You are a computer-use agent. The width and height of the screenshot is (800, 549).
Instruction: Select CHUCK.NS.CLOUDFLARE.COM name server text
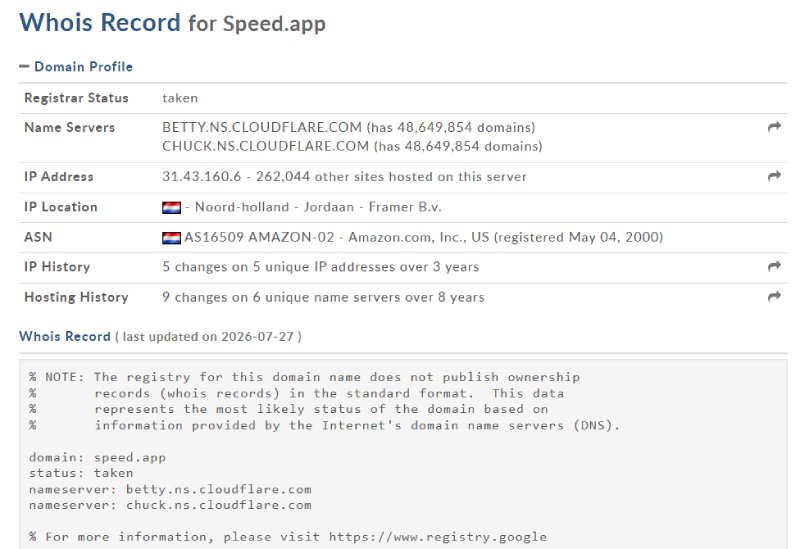pos(265,146)
